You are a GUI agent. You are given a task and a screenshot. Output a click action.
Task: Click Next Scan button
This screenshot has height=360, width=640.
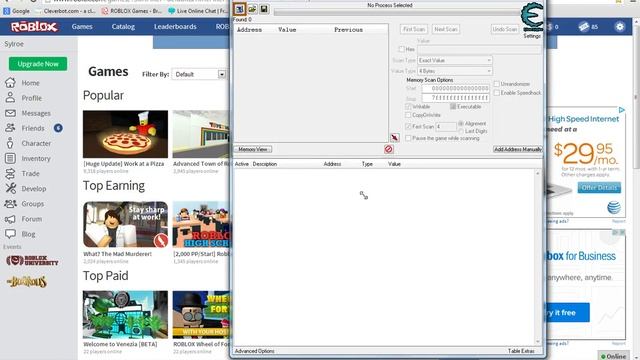point(446,29)
